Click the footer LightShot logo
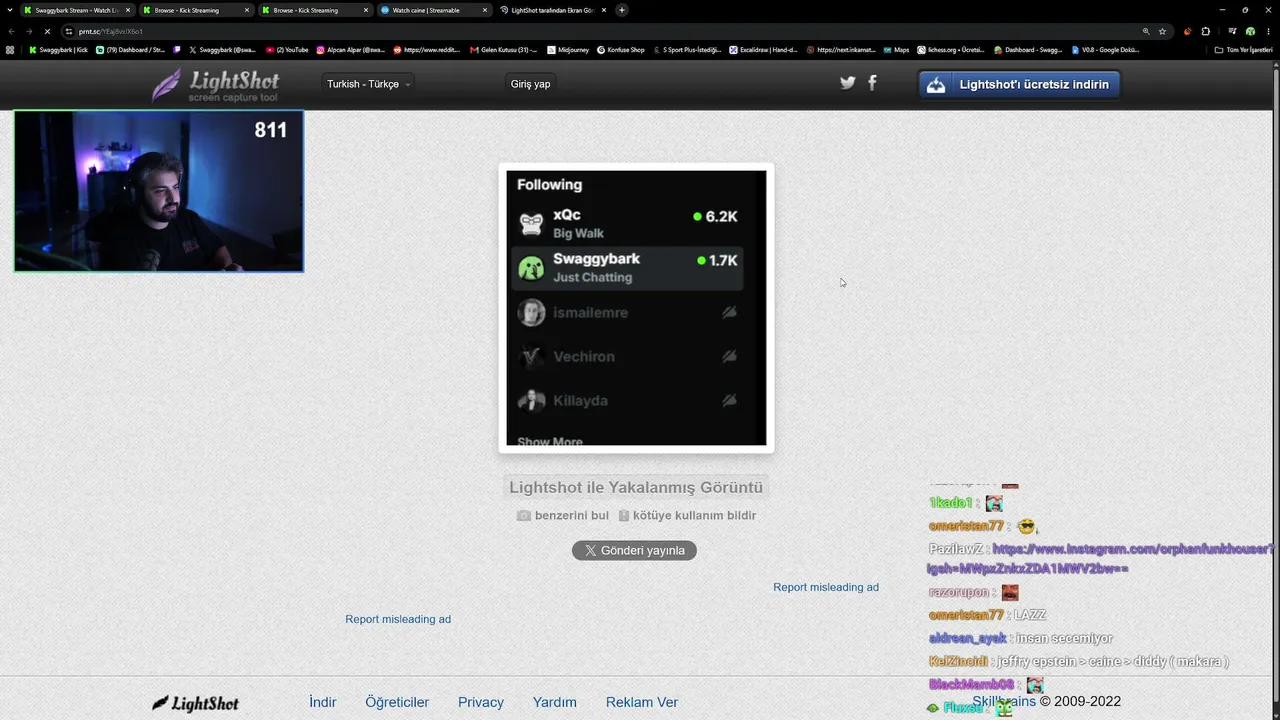 click(195, 703)
